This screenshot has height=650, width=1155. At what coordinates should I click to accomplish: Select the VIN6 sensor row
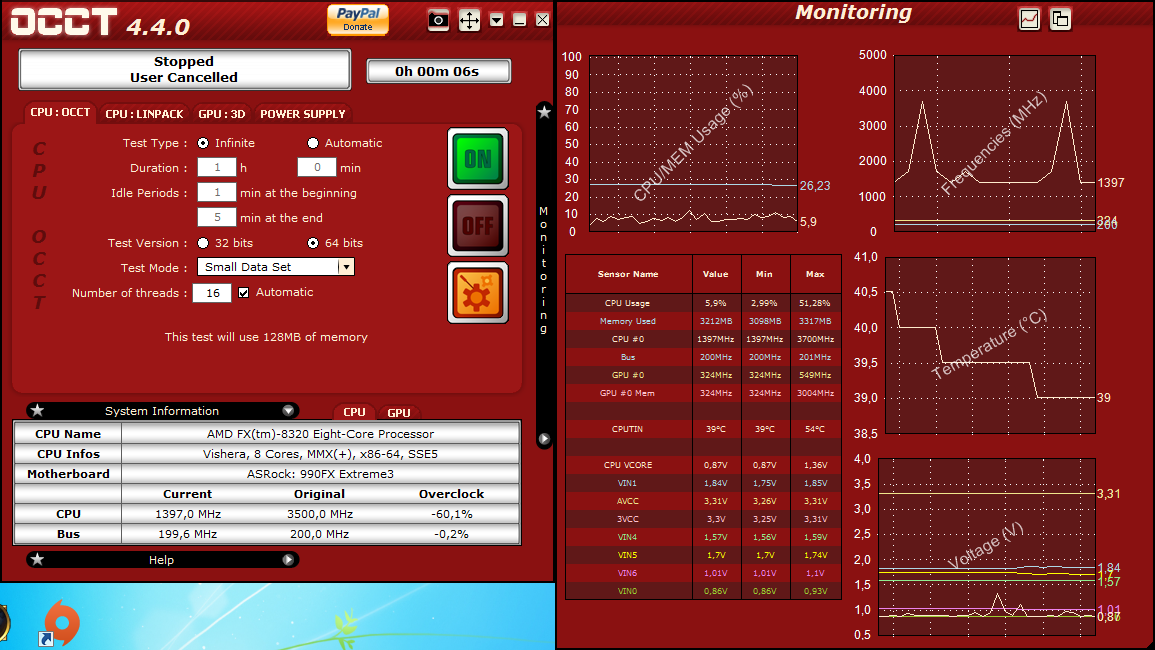click(x=703, y=573)
